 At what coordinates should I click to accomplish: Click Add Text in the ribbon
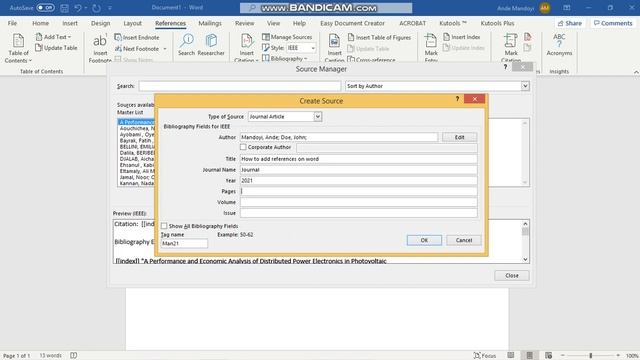(53, 37)
